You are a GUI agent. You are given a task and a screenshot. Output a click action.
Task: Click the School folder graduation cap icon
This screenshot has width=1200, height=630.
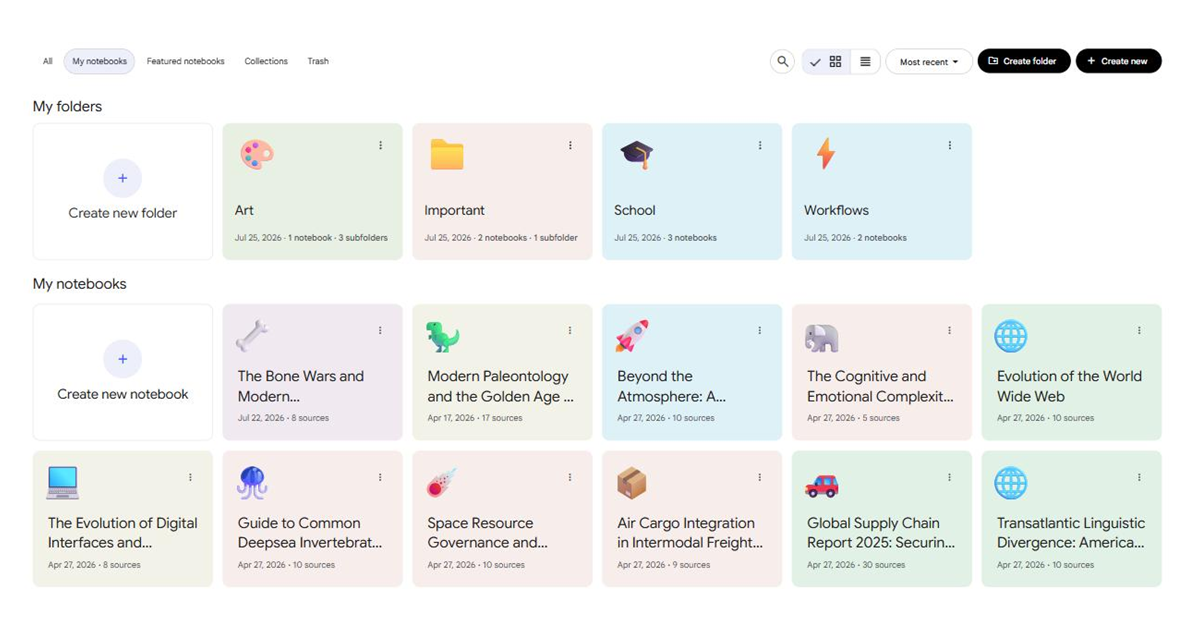click(636, 154)
